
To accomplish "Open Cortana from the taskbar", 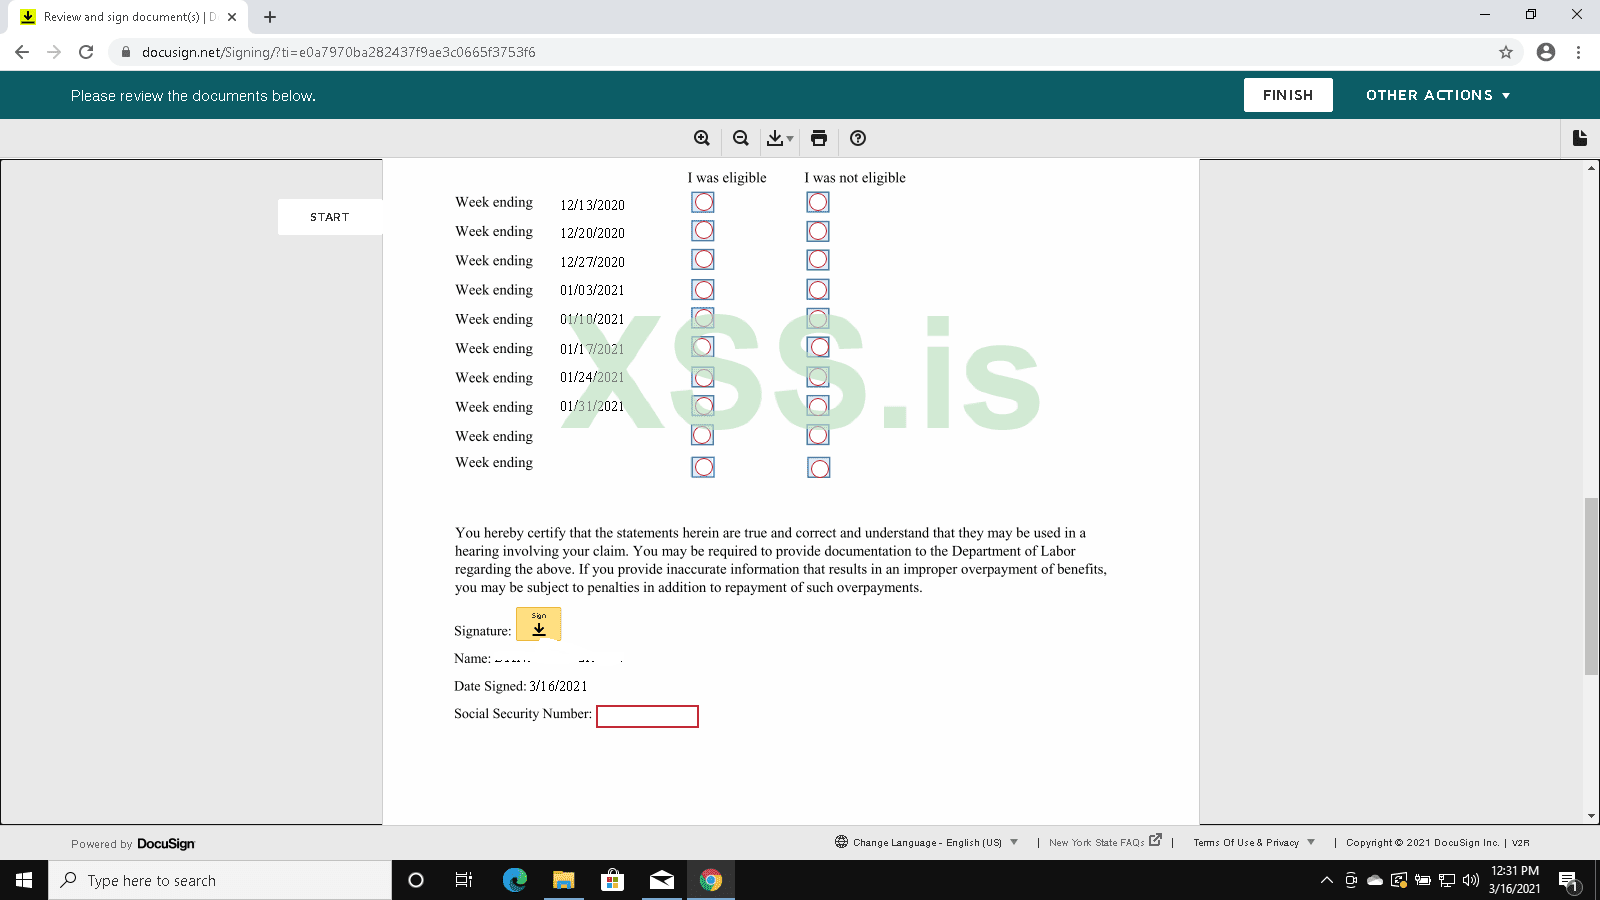I will pos(416,880).
